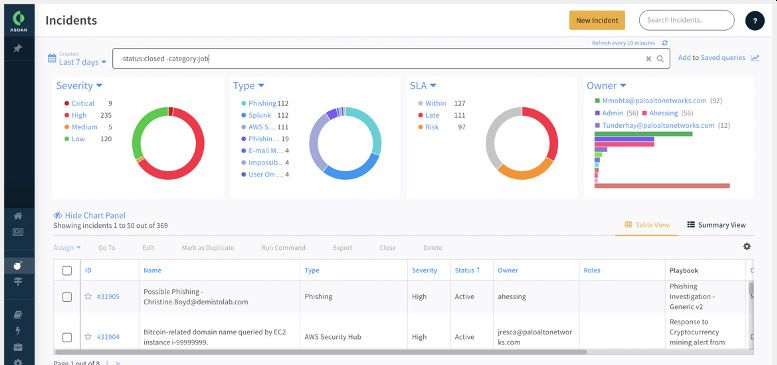This screenshot has width=777, height=365.
Task: Open the Dashboards & Reports sidebar icon
Action: point(18,232)
